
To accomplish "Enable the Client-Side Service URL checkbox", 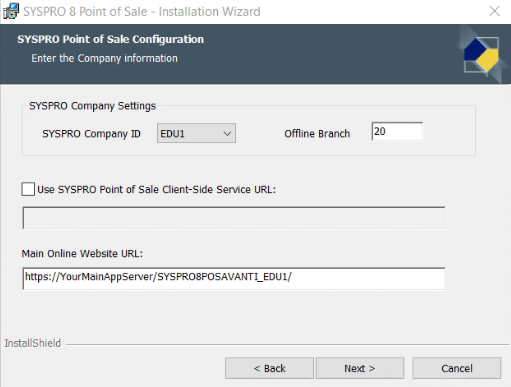I will [x=28, y=189].
